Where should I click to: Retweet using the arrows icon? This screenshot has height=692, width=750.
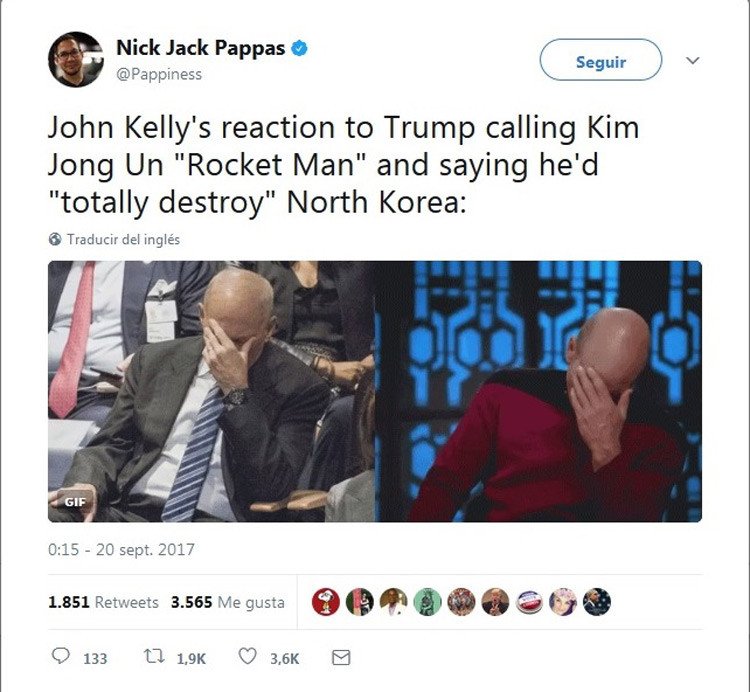click(x=154, y=657)
